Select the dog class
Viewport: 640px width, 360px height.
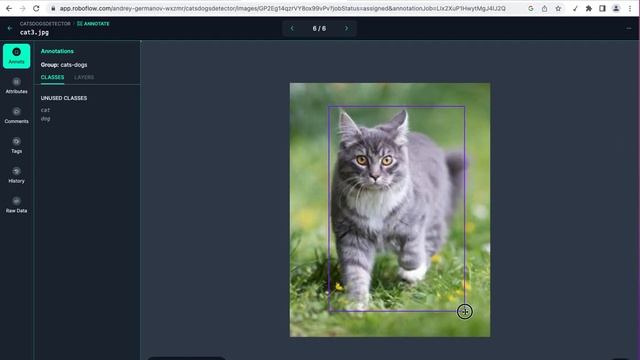click(x=45, y=119)
